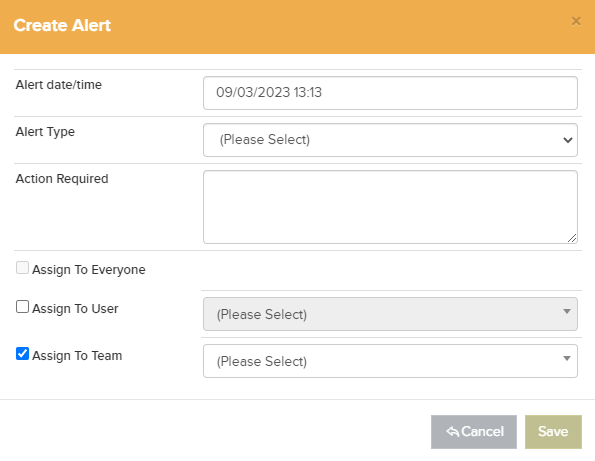Click the Create Alert header title

(x=62, y=25)
